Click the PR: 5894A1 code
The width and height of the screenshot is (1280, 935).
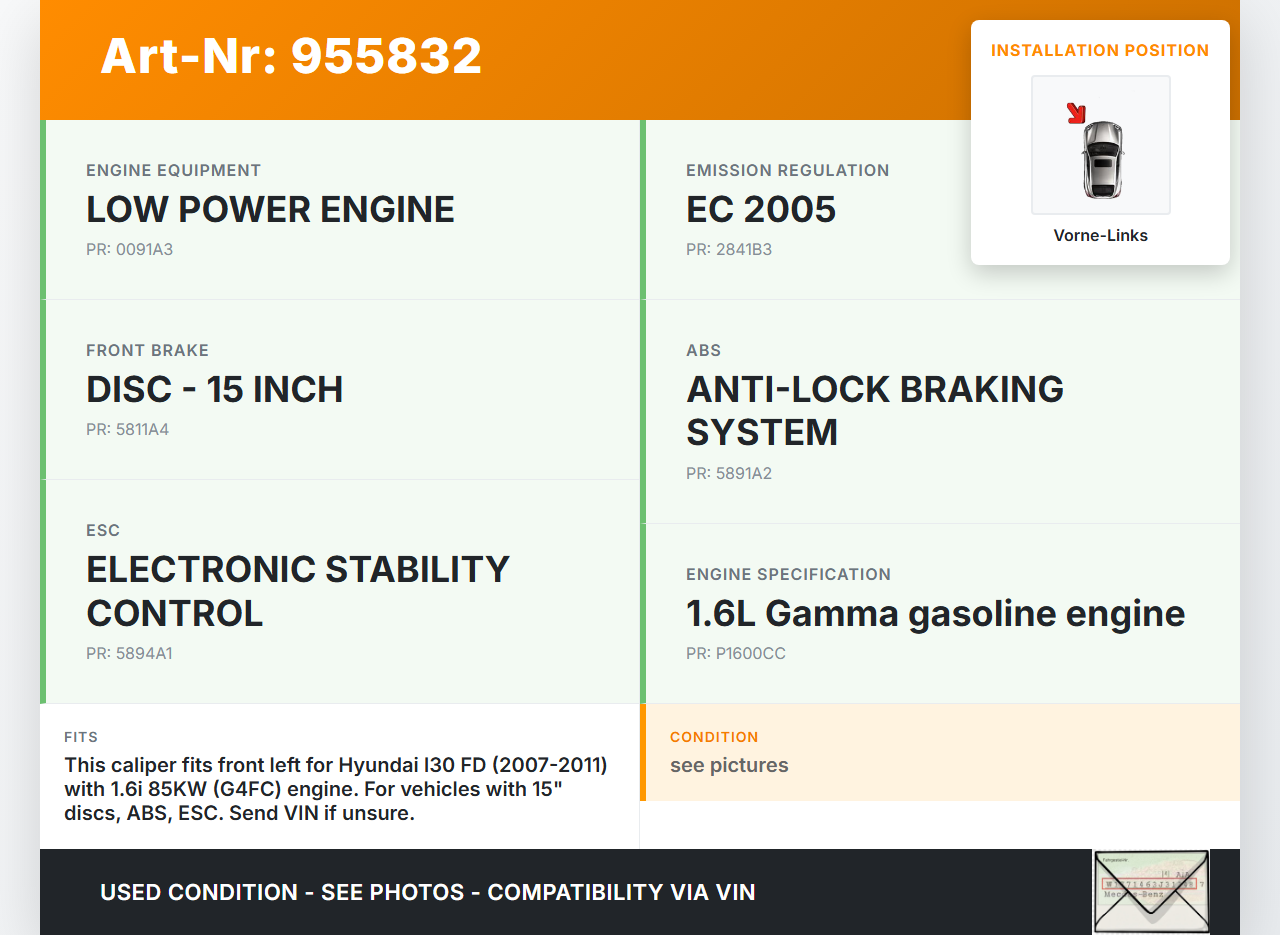129,653
